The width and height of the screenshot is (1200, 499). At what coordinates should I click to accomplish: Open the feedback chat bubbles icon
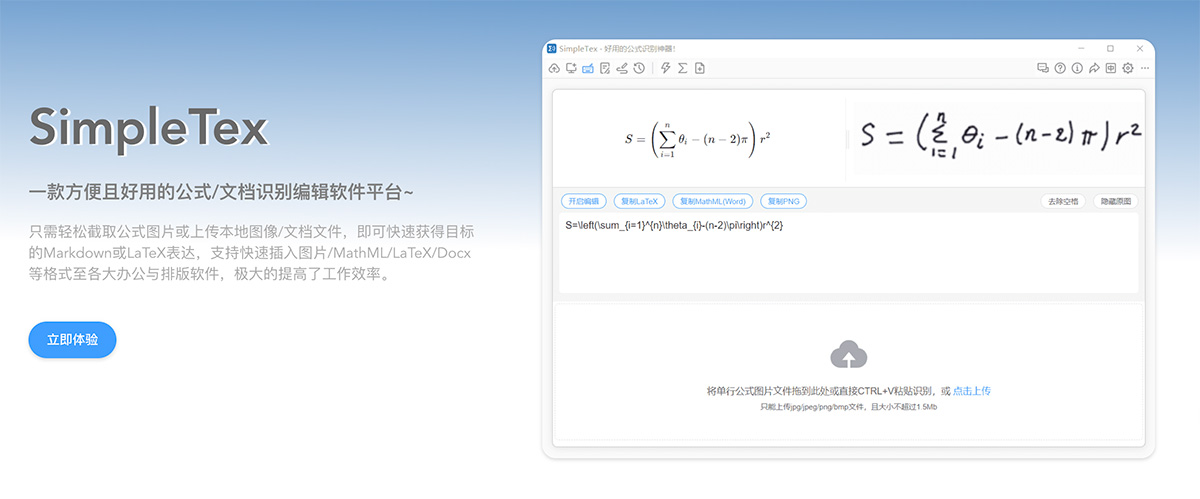[1043, 68]
